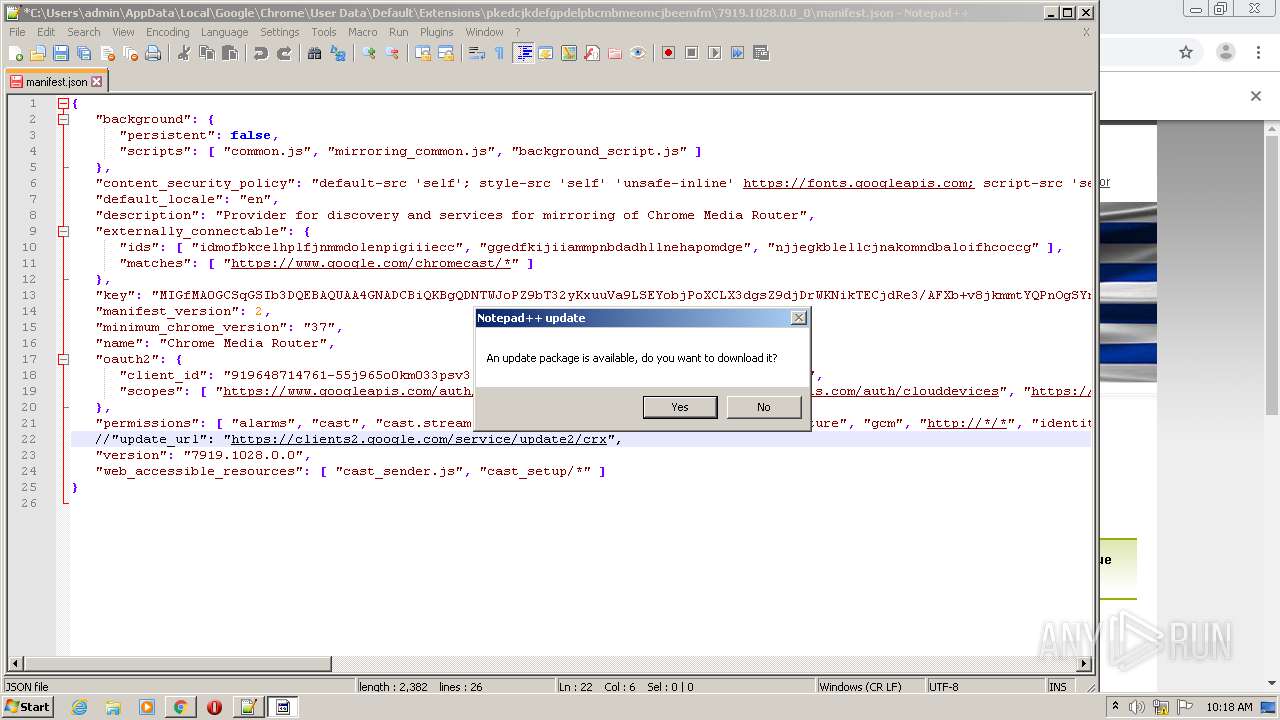This screenshot has width=1280, height=720.
Task: Click the Chrome profile avatar icon
Action: pyautogui.click(x=1225, y=52)
